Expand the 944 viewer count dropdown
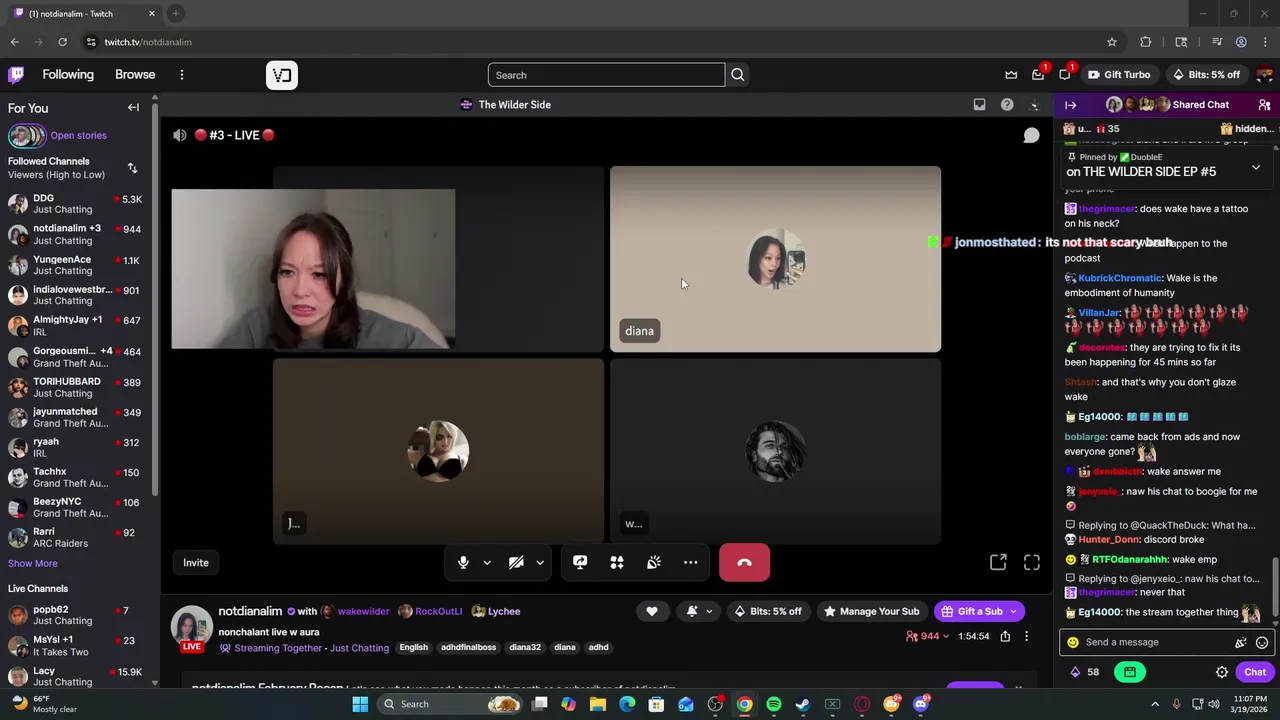 click(x=927, y=636)
